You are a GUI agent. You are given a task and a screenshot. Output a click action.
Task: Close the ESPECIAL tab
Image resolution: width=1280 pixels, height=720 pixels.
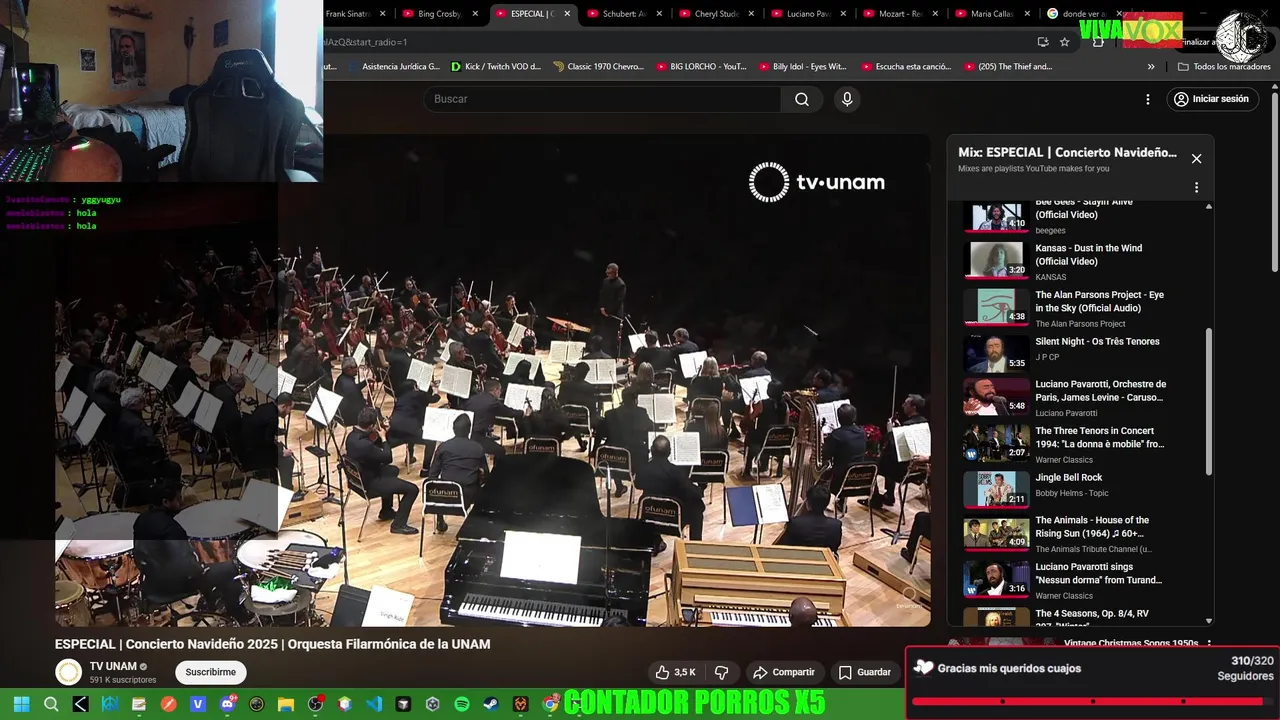click(567, 14)
